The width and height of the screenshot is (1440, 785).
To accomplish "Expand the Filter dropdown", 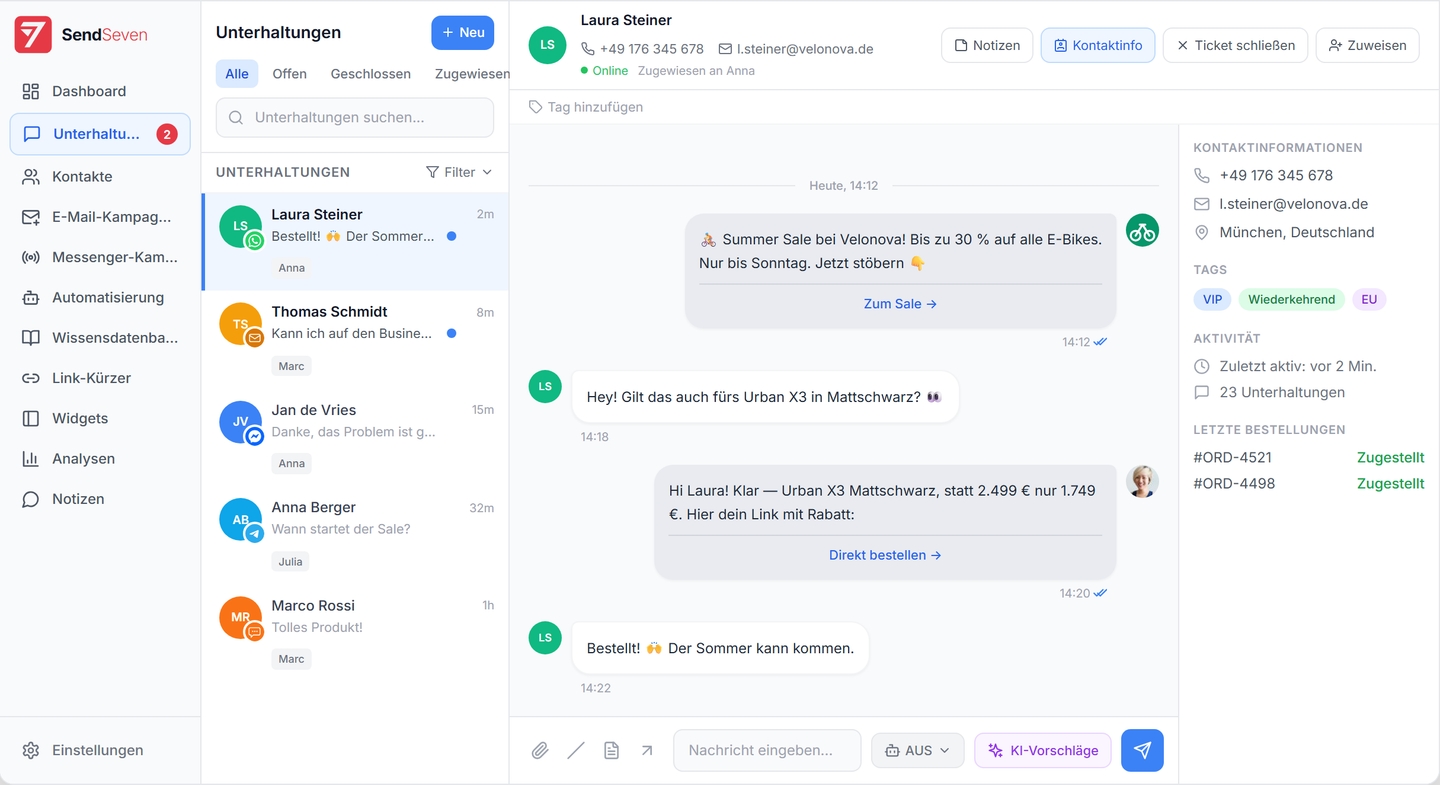I will click(459, 172).
